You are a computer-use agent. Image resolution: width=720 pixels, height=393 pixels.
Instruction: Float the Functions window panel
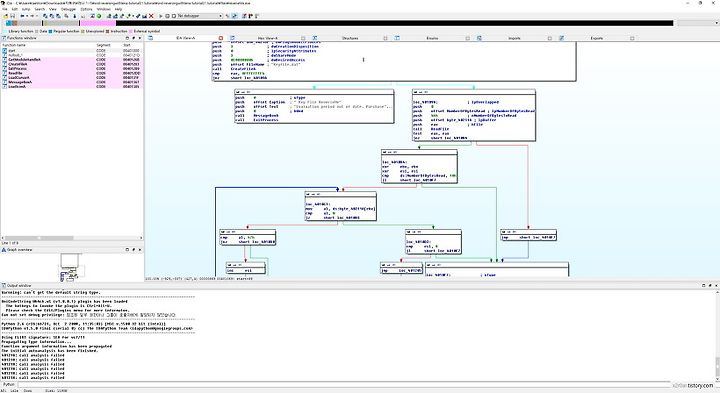click(x=127, y=38)
